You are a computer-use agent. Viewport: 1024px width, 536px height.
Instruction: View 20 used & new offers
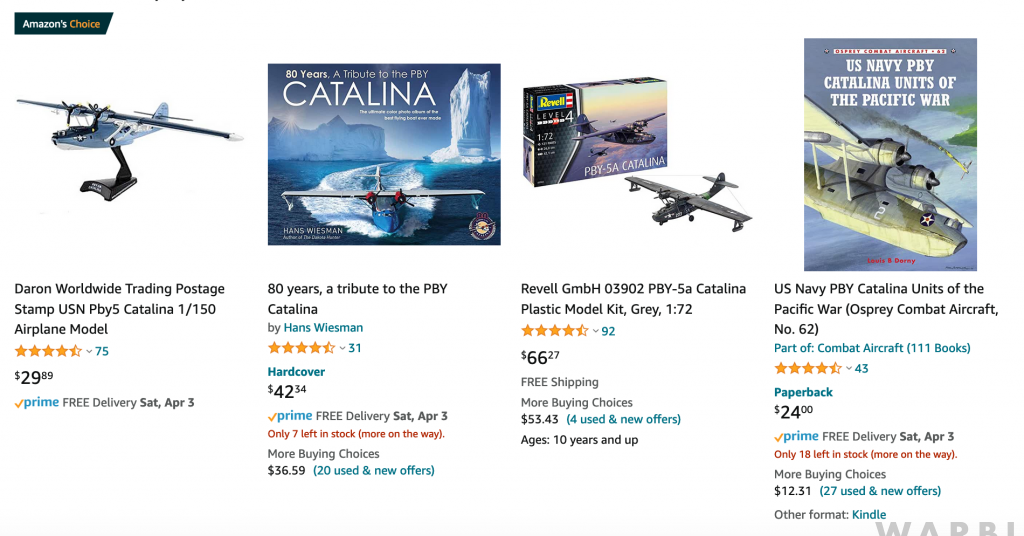(374, 470)
